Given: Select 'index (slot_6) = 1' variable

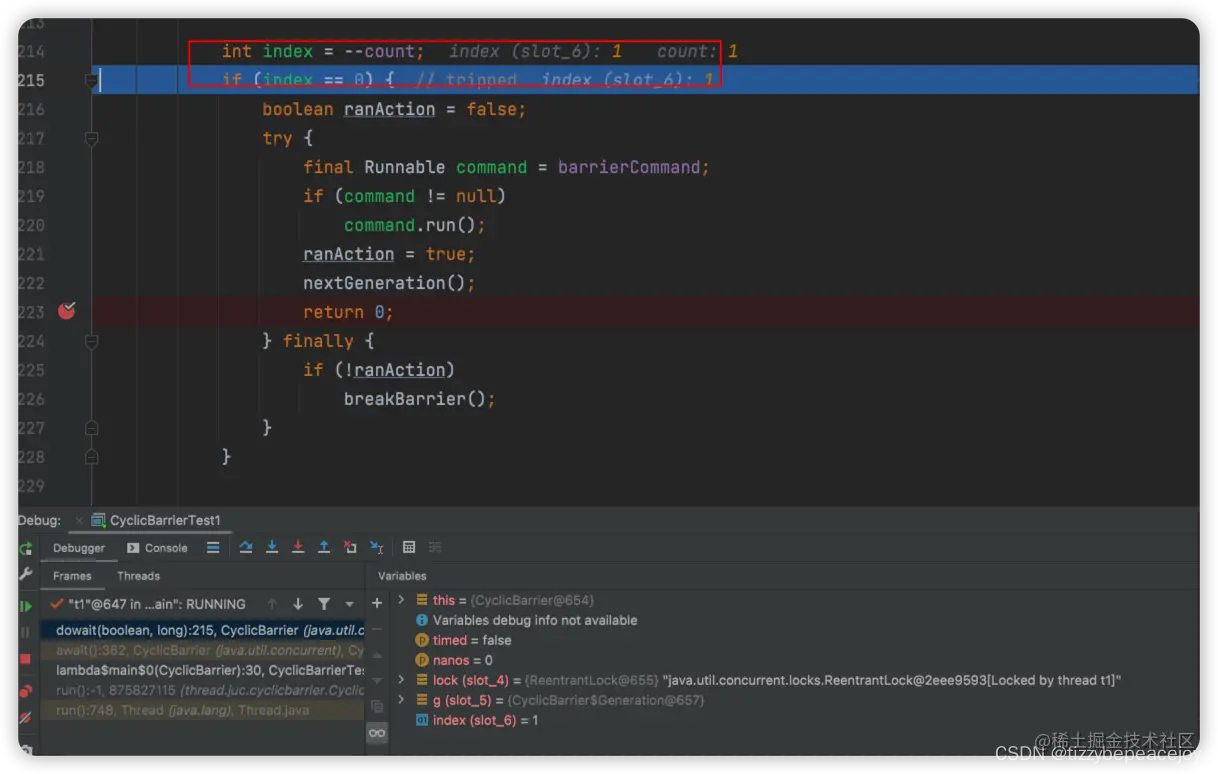Looking at the screenshot, I should (477, 720).
